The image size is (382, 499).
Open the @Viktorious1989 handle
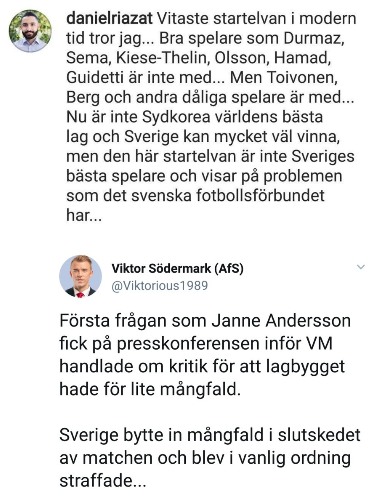(160, 286)
